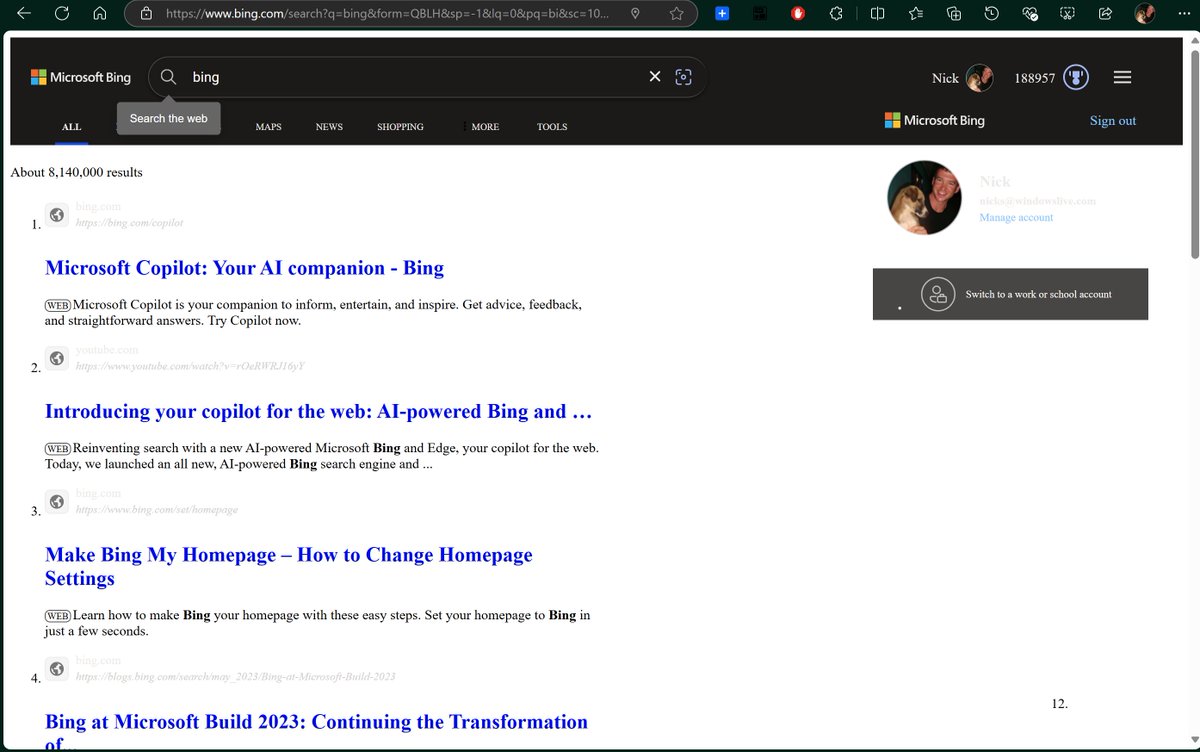This screenshot has height=752, width=1200.
Task: Click the blogs.bing.com URL under result 4
Action: click(x=235, y=676)
